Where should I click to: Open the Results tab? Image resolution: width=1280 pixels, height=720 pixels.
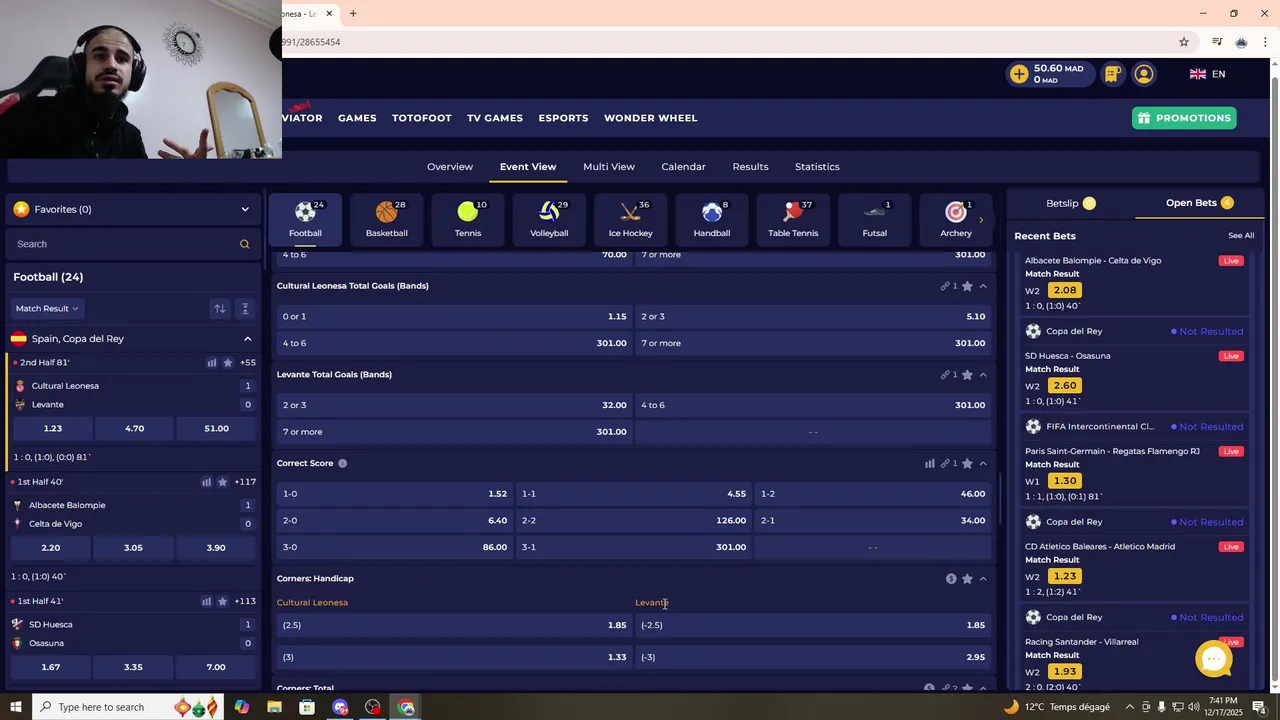750,167
